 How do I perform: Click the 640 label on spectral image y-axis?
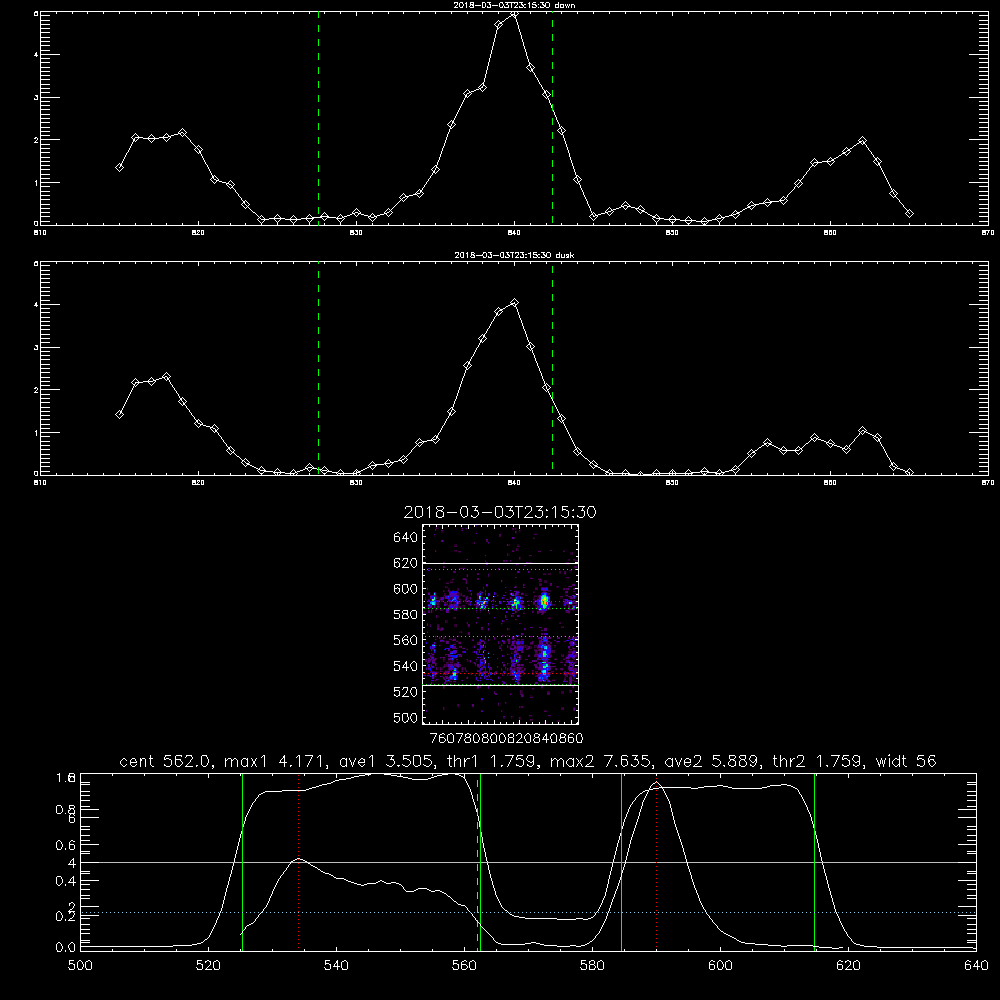[x=406, y=538]
